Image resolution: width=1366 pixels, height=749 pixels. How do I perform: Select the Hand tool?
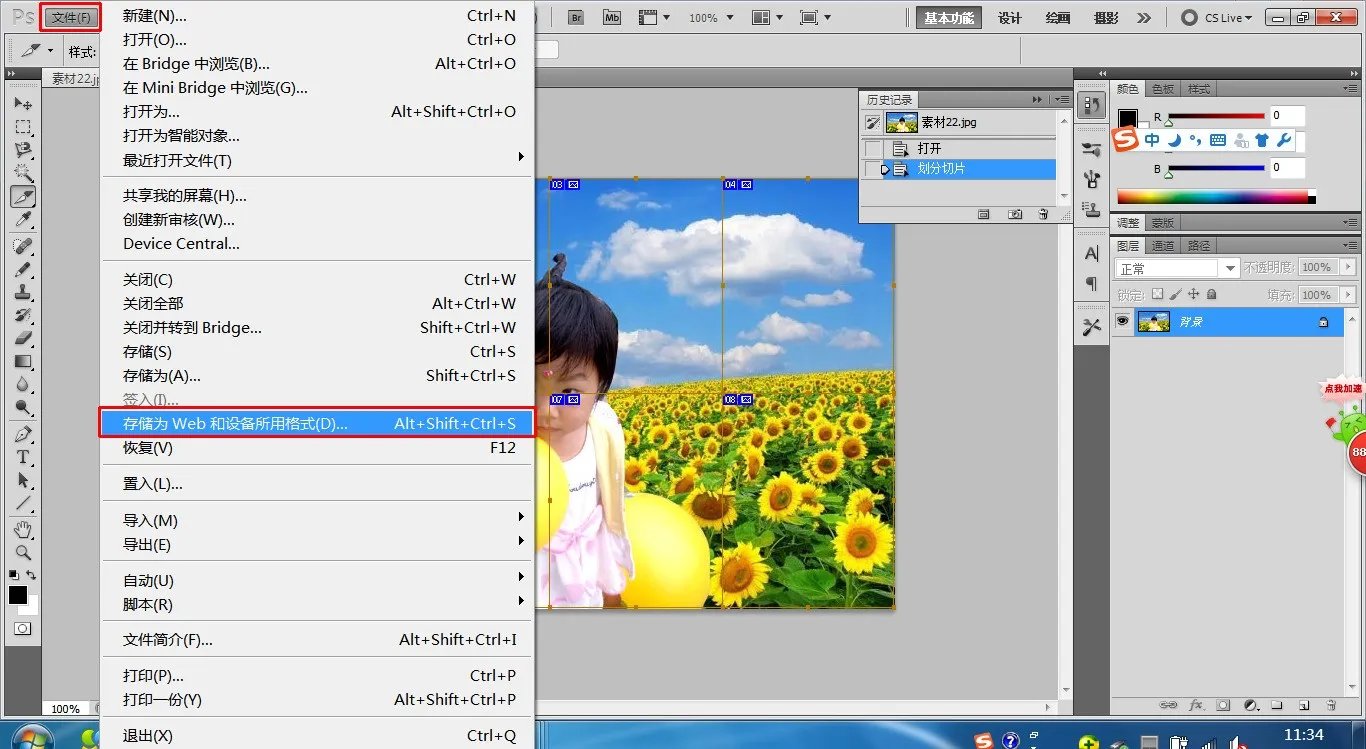(x=23, y=529)
